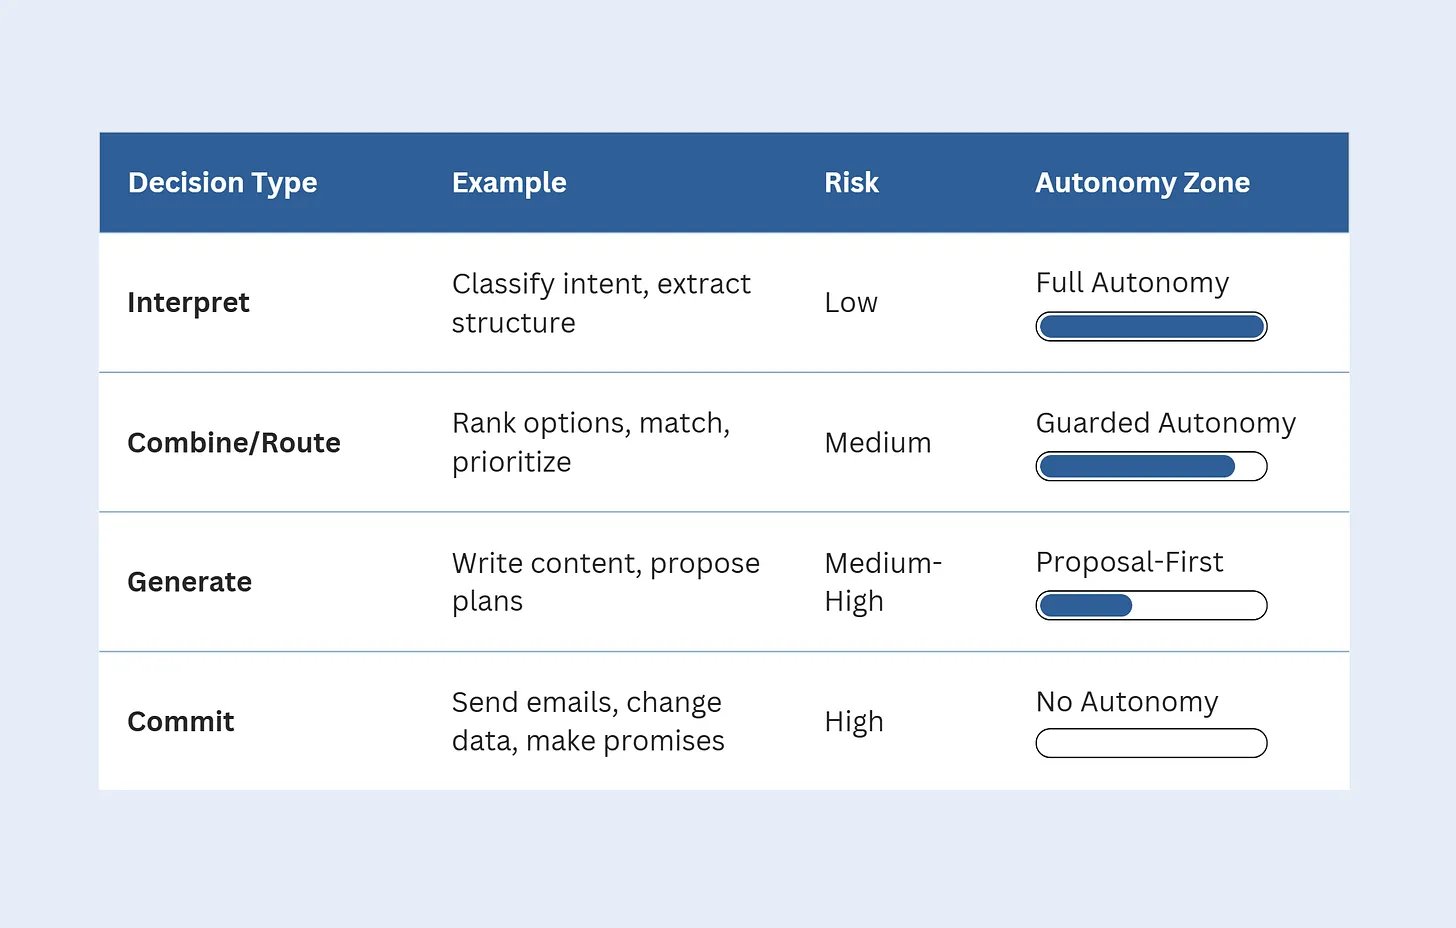Viewport: 1456px width, 928px height.
Task: Click the Medium-High risk value
Action: pos(882,582)
